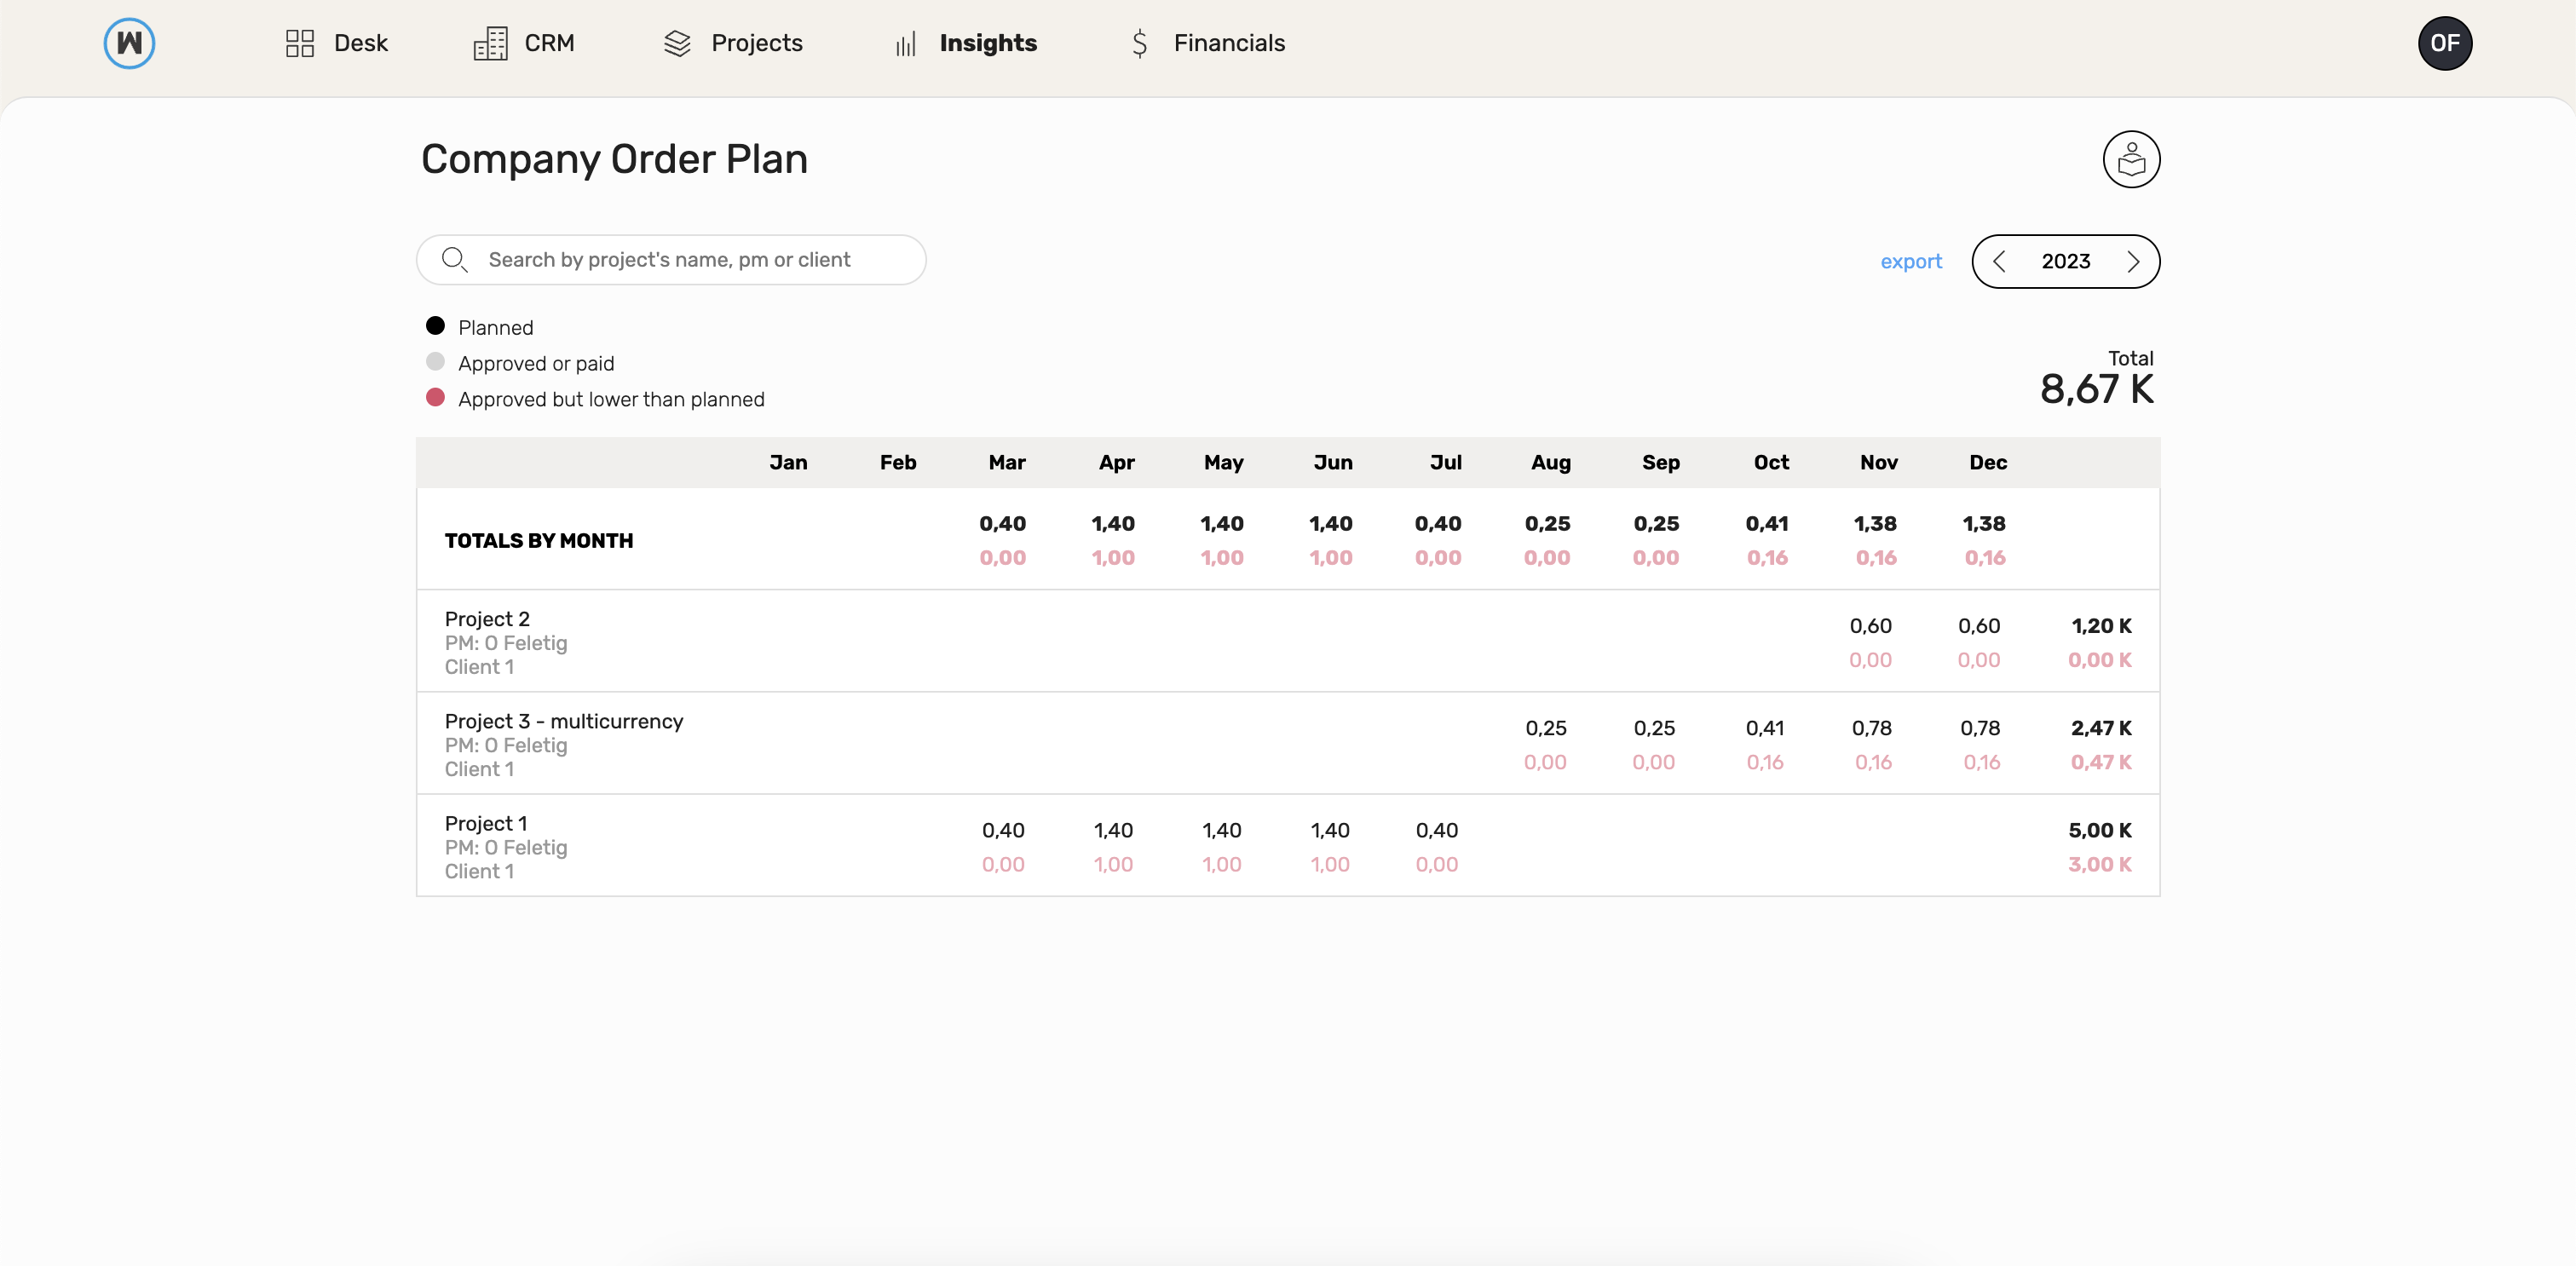
Task: Click the Oct column header
Action: (1771, 462)
